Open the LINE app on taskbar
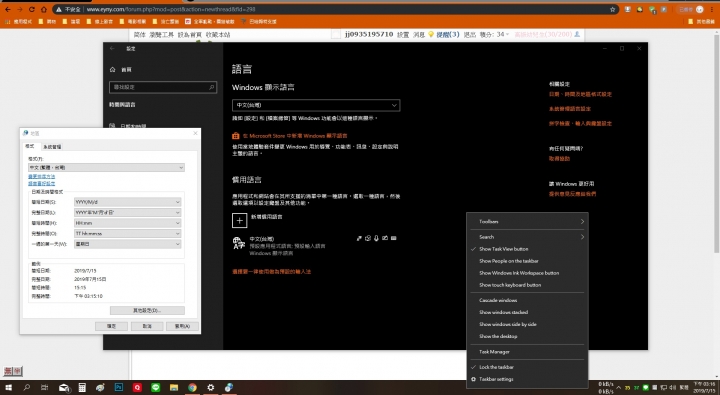This screenshot has height=395, width=720. pos(156,388)
